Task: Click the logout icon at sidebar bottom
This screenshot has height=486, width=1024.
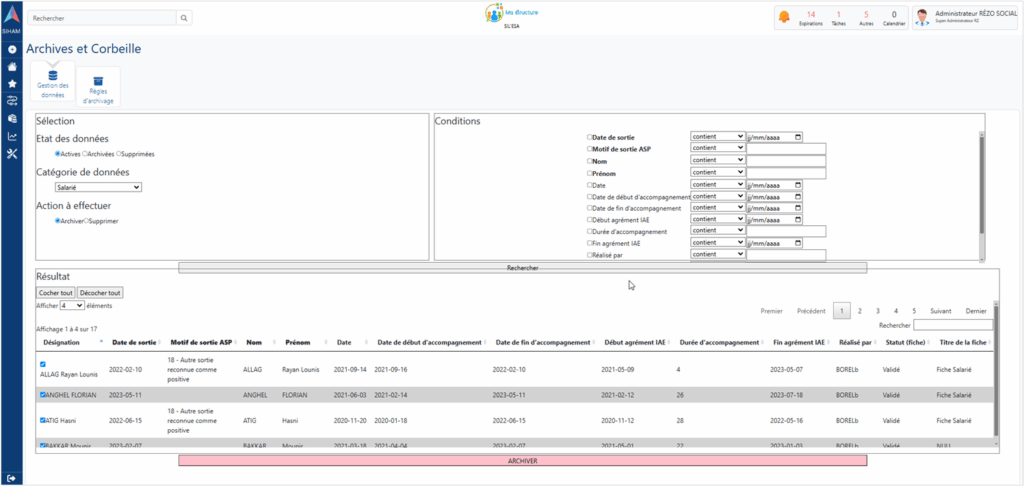Action: (x=12, y=478)
